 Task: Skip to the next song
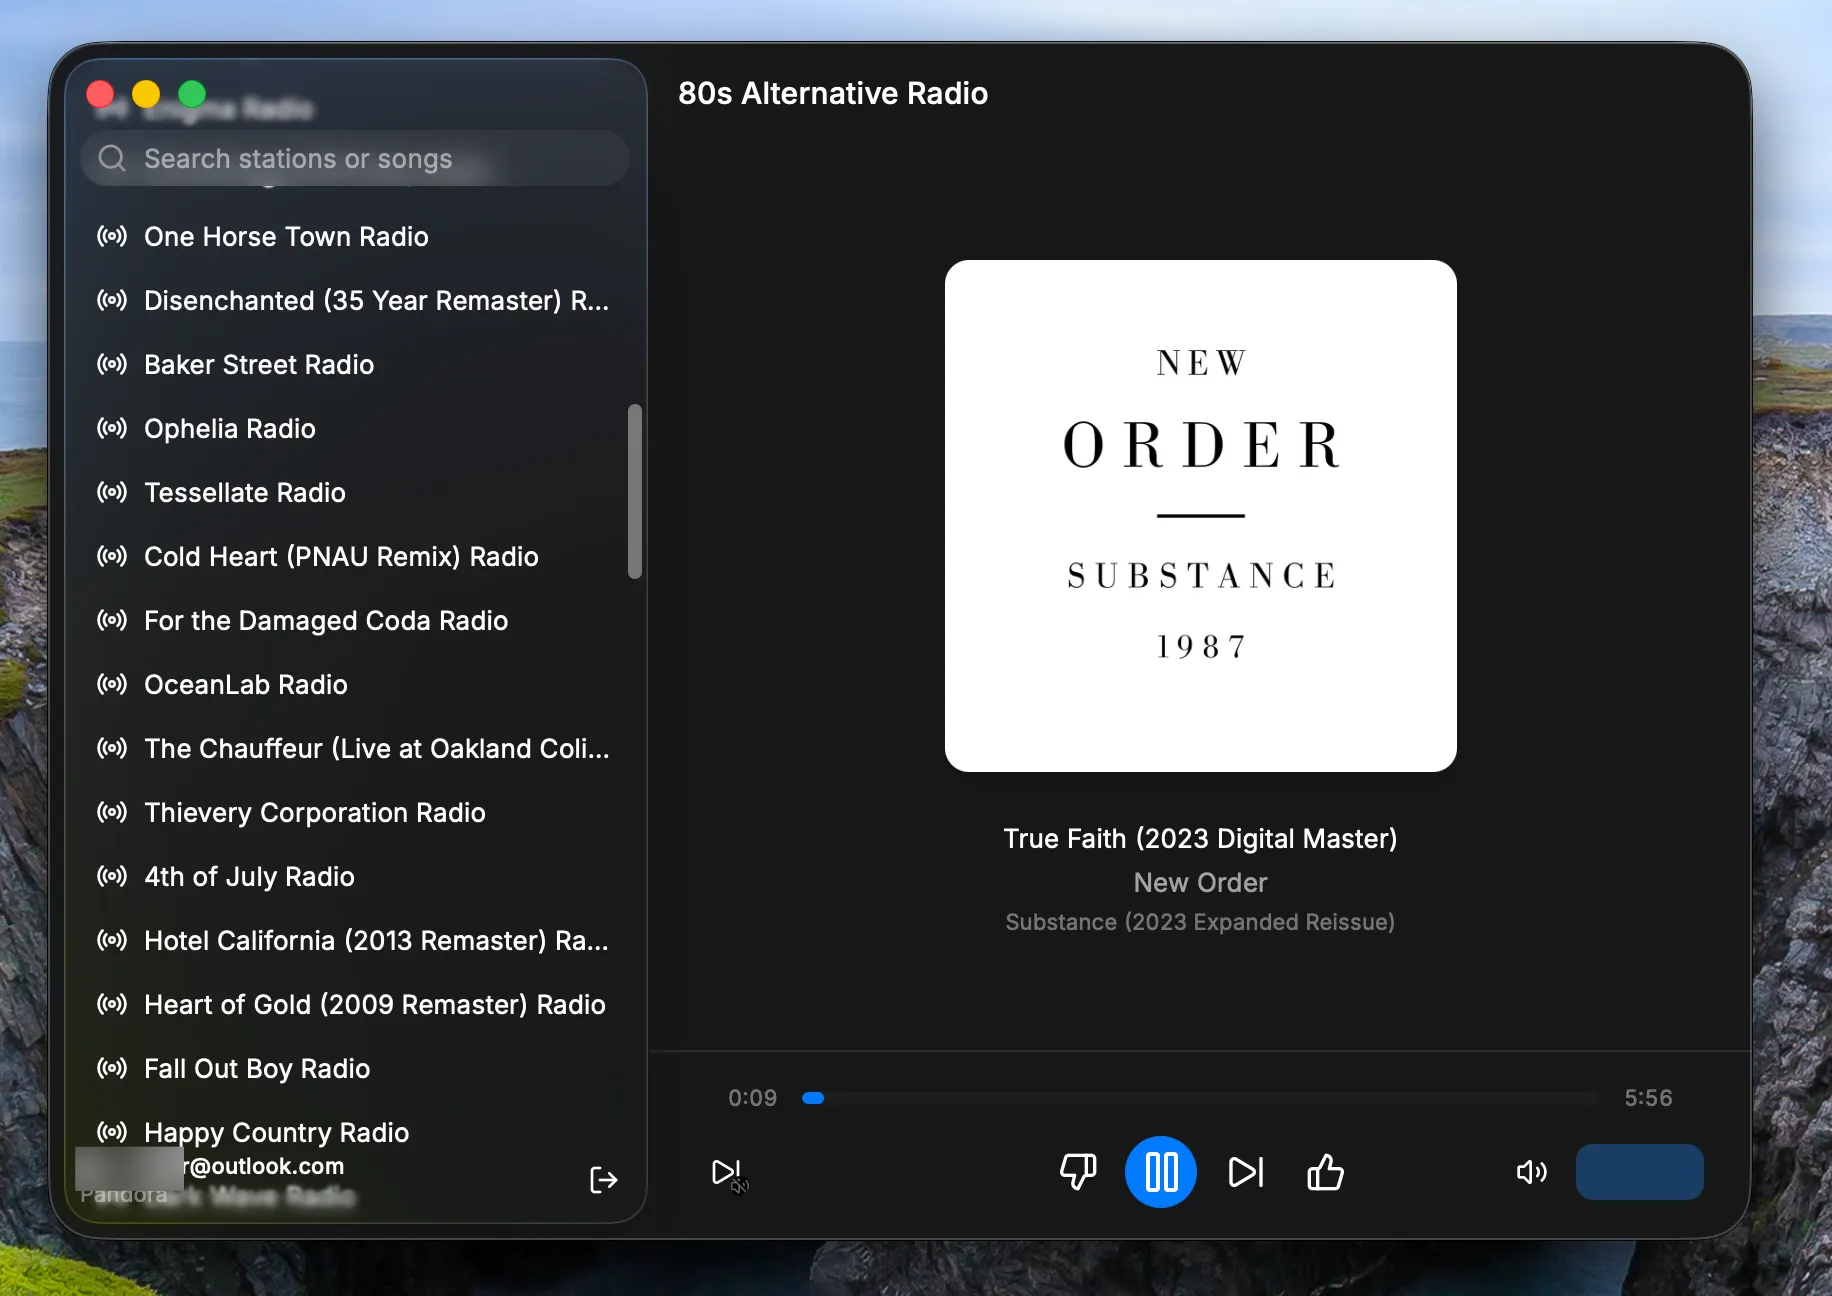1246,1172
